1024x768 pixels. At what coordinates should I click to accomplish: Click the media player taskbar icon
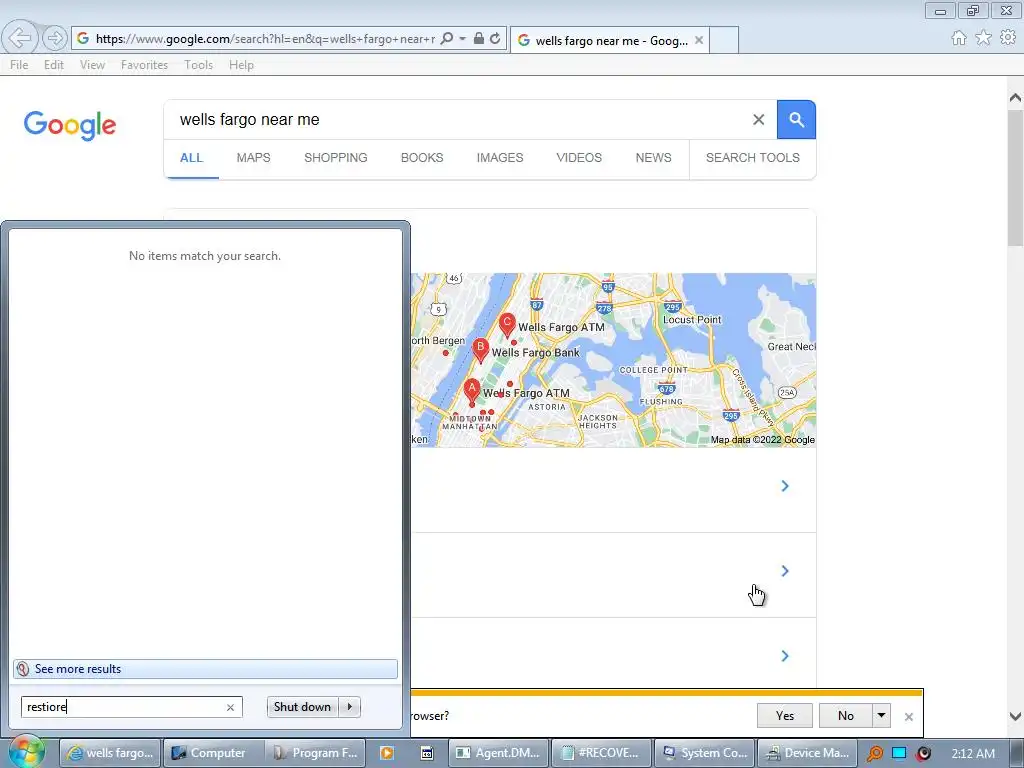tap(387, 753)
